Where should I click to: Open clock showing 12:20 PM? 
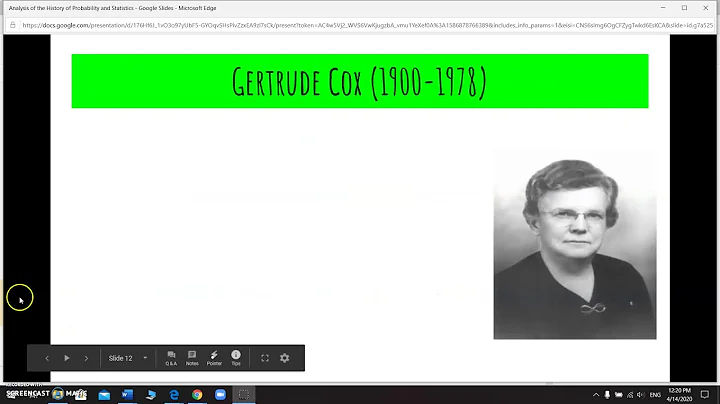point(680,395)
